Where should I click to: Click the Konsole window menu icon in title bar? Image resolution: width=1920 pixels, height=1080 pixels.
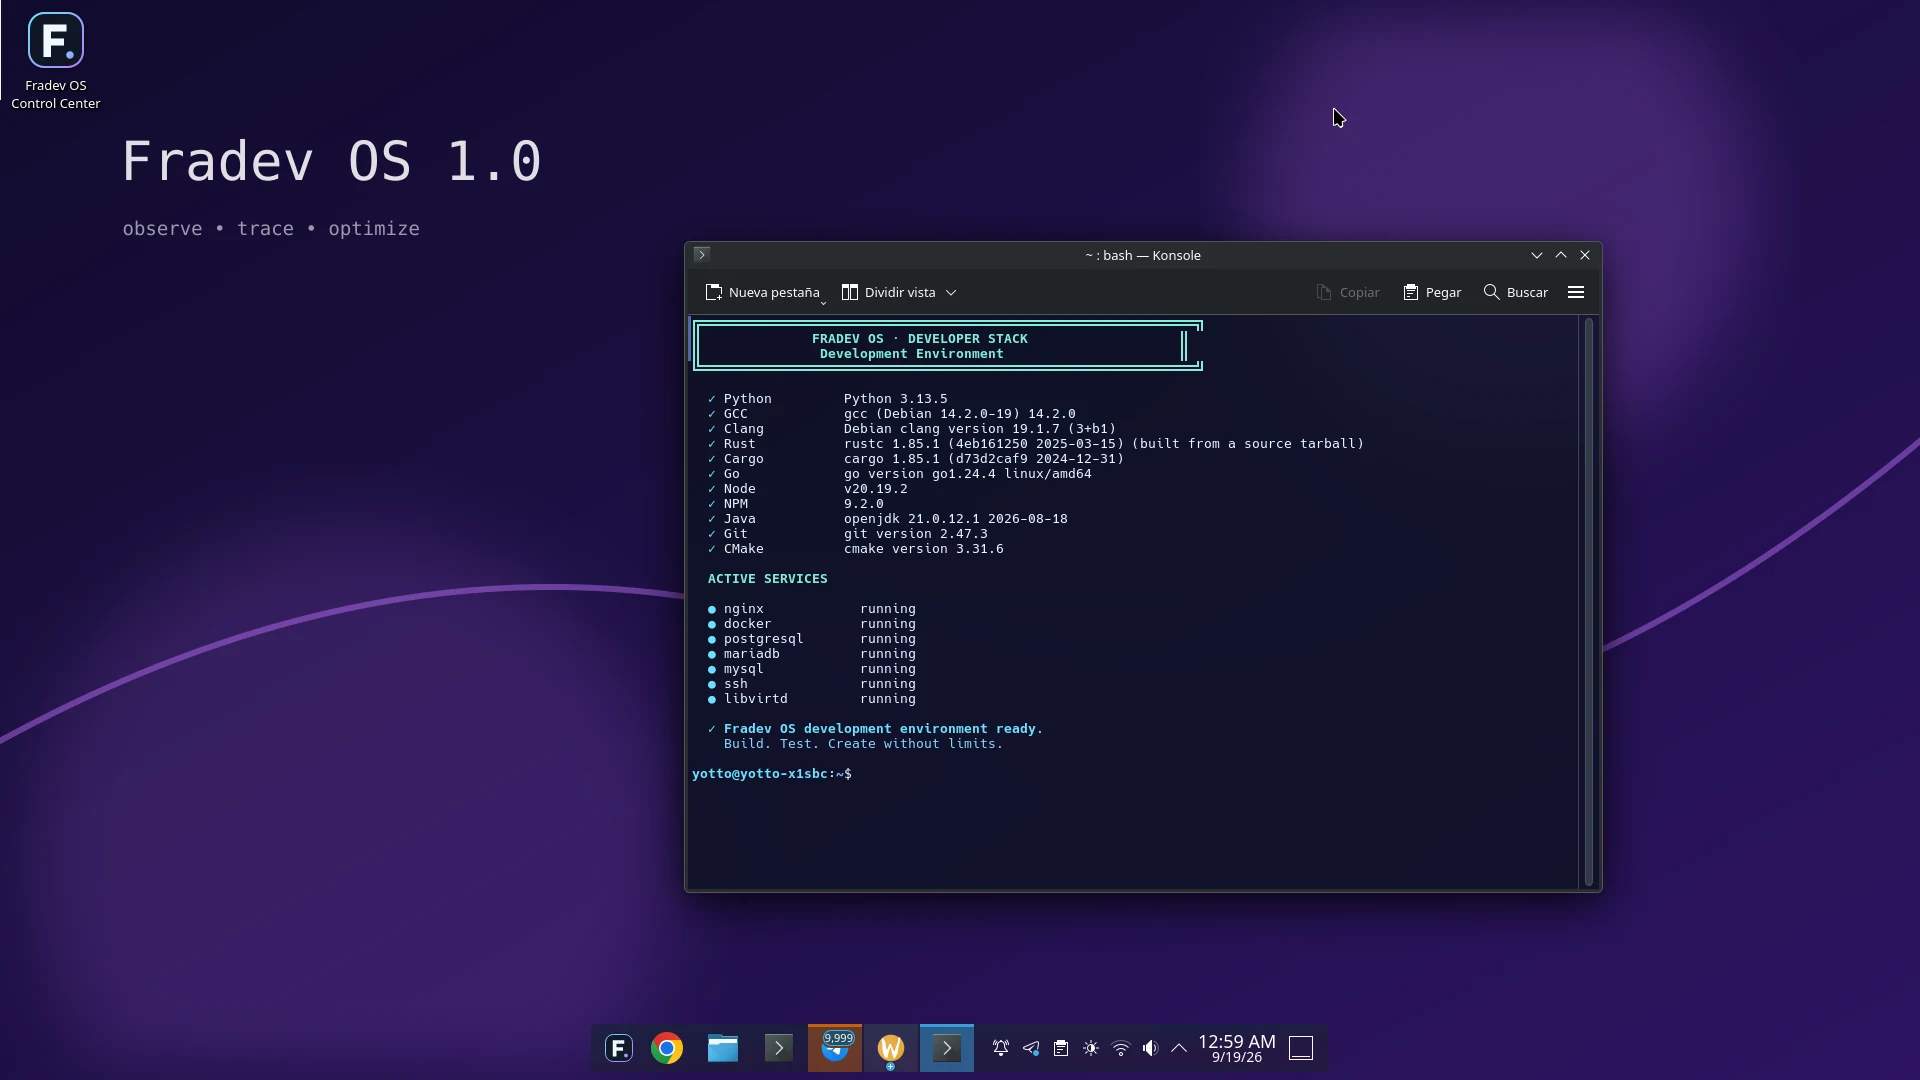(701, 255)
